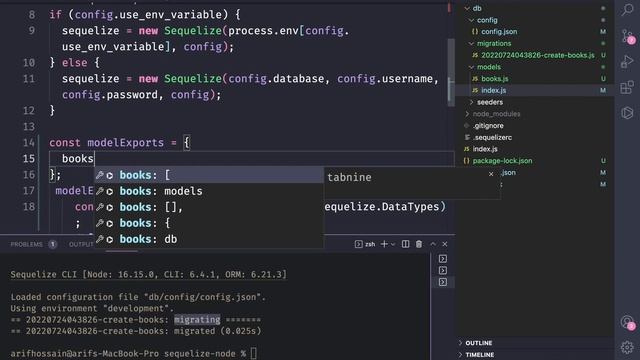Collapse the config folder
The height and width of the screenshot is (360, 640).
pyautogui.click(x=471, y=20)
